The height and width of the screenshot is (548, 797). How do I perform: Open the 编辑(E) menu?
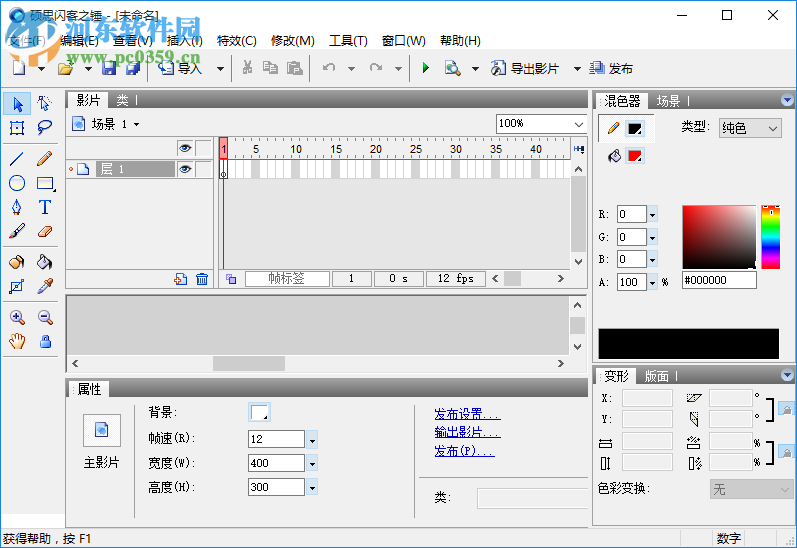(x=79, y=41)
